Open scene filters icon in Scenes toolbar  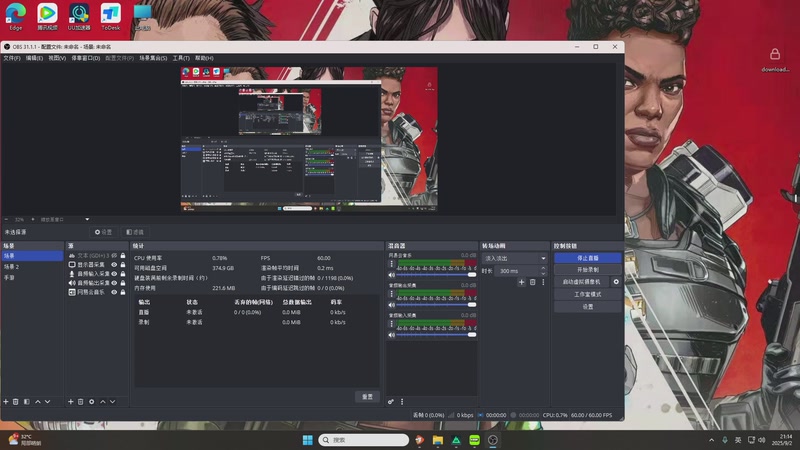(x=27, y=402)
